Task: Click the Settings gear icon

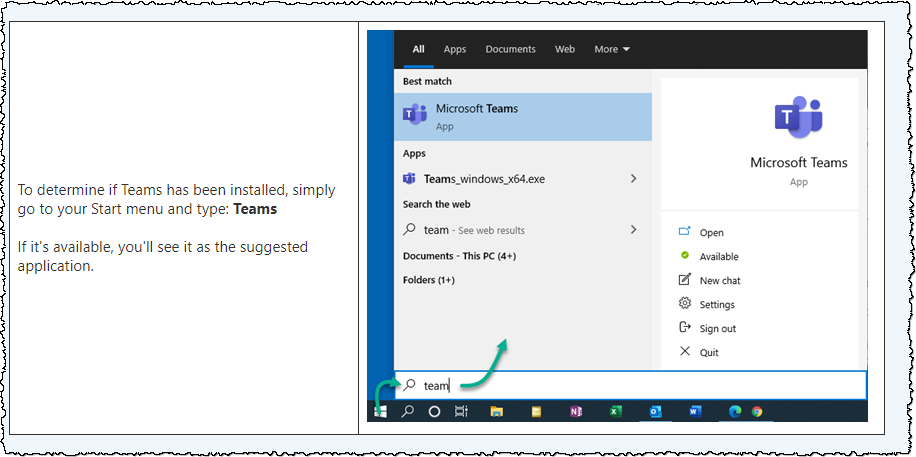Action: tap(685, 303)
